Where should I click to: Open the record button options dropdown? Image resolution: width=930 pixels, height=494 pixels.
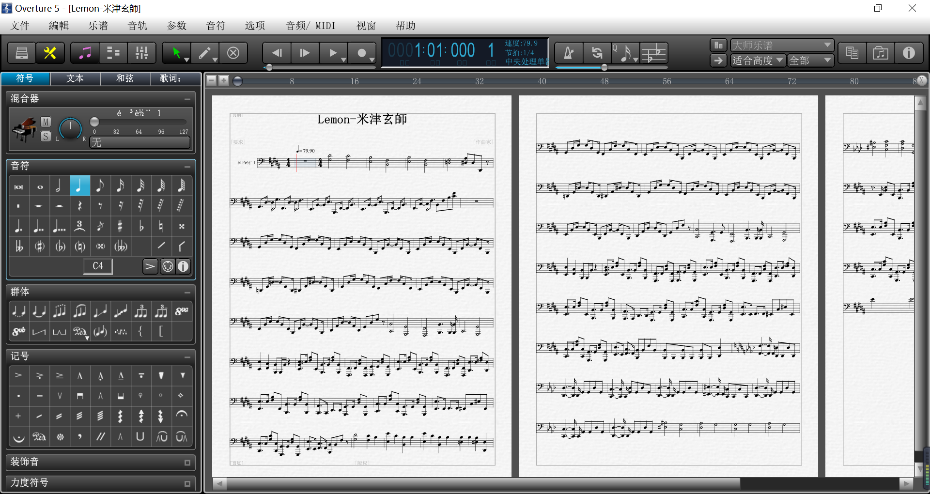[x=372, y=59]
